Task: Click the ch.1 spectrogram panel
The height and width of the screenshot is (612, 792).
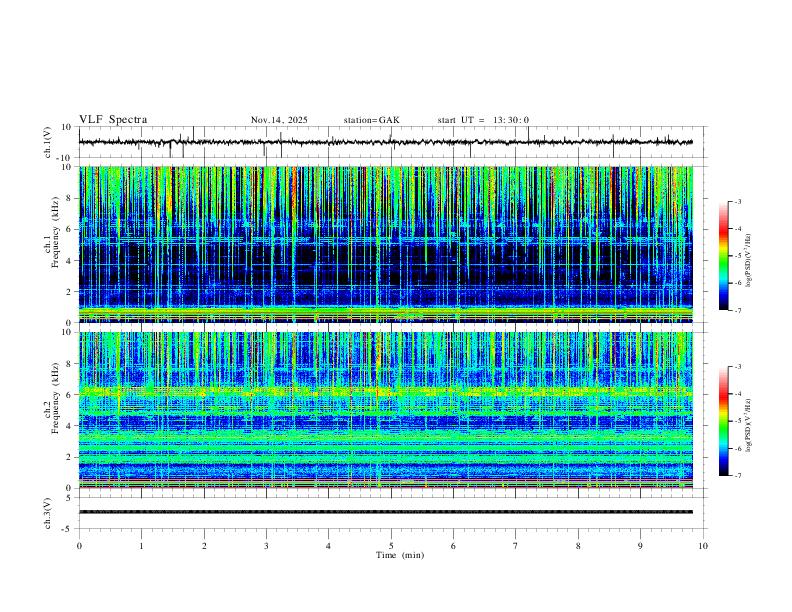Action: [385, 244]
